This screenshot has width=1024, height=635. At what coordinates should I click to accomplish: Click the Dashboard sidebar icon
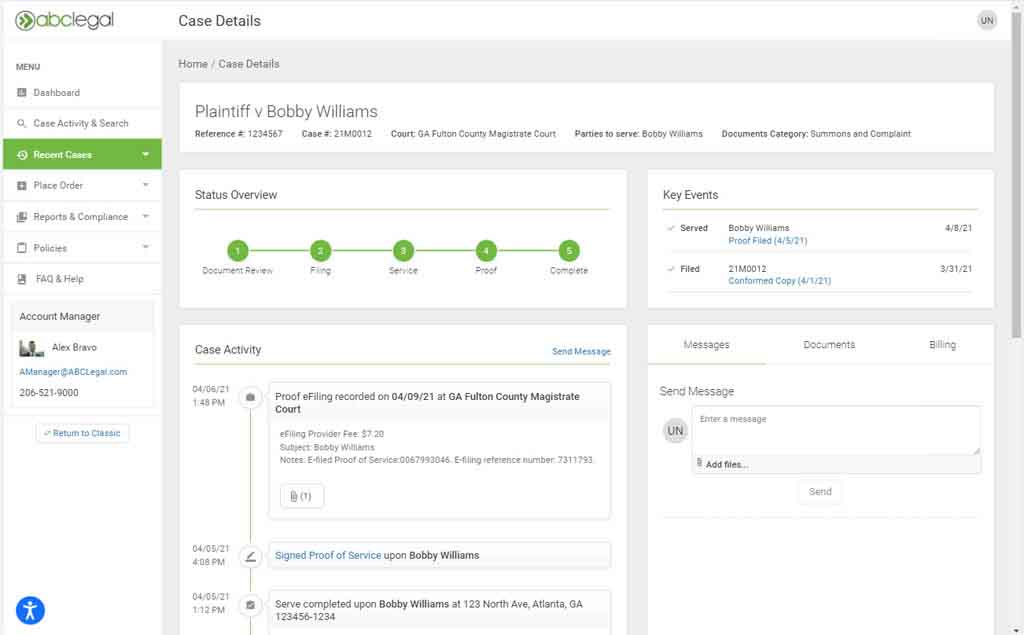point(22,93)
